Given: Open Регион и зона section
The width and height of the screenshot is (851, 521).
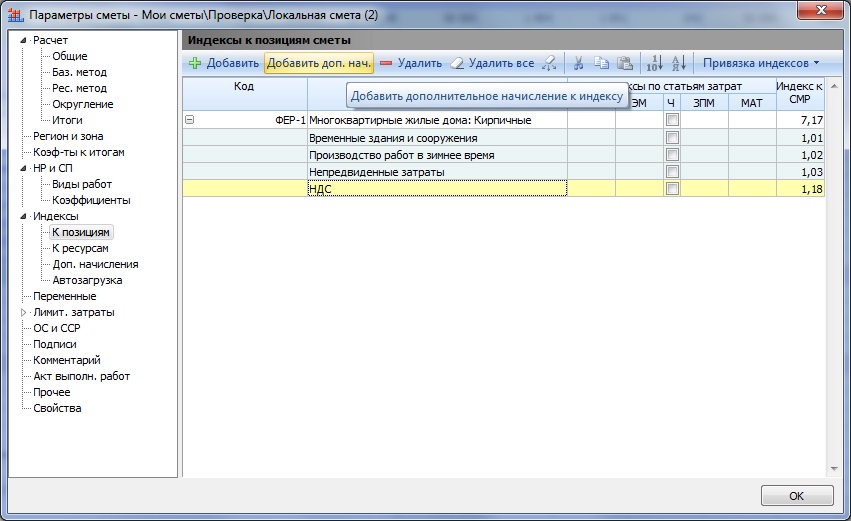Looking at the screenshot, I should pos(68,136).
